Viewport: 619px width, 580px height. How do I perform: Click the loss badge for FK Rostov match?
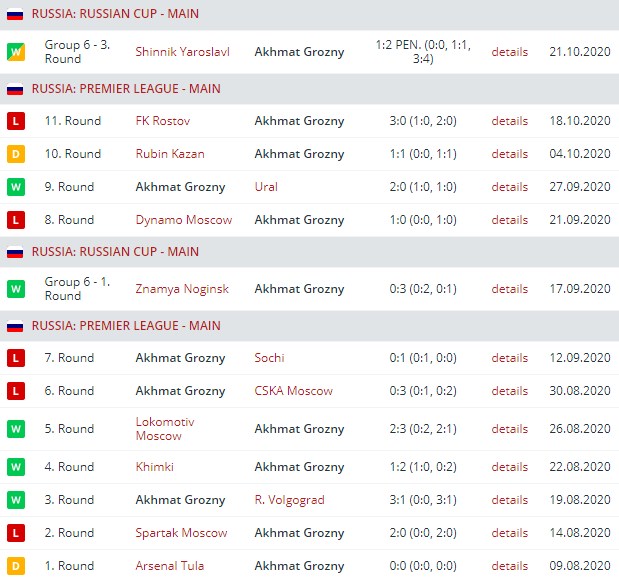point(16,121)
